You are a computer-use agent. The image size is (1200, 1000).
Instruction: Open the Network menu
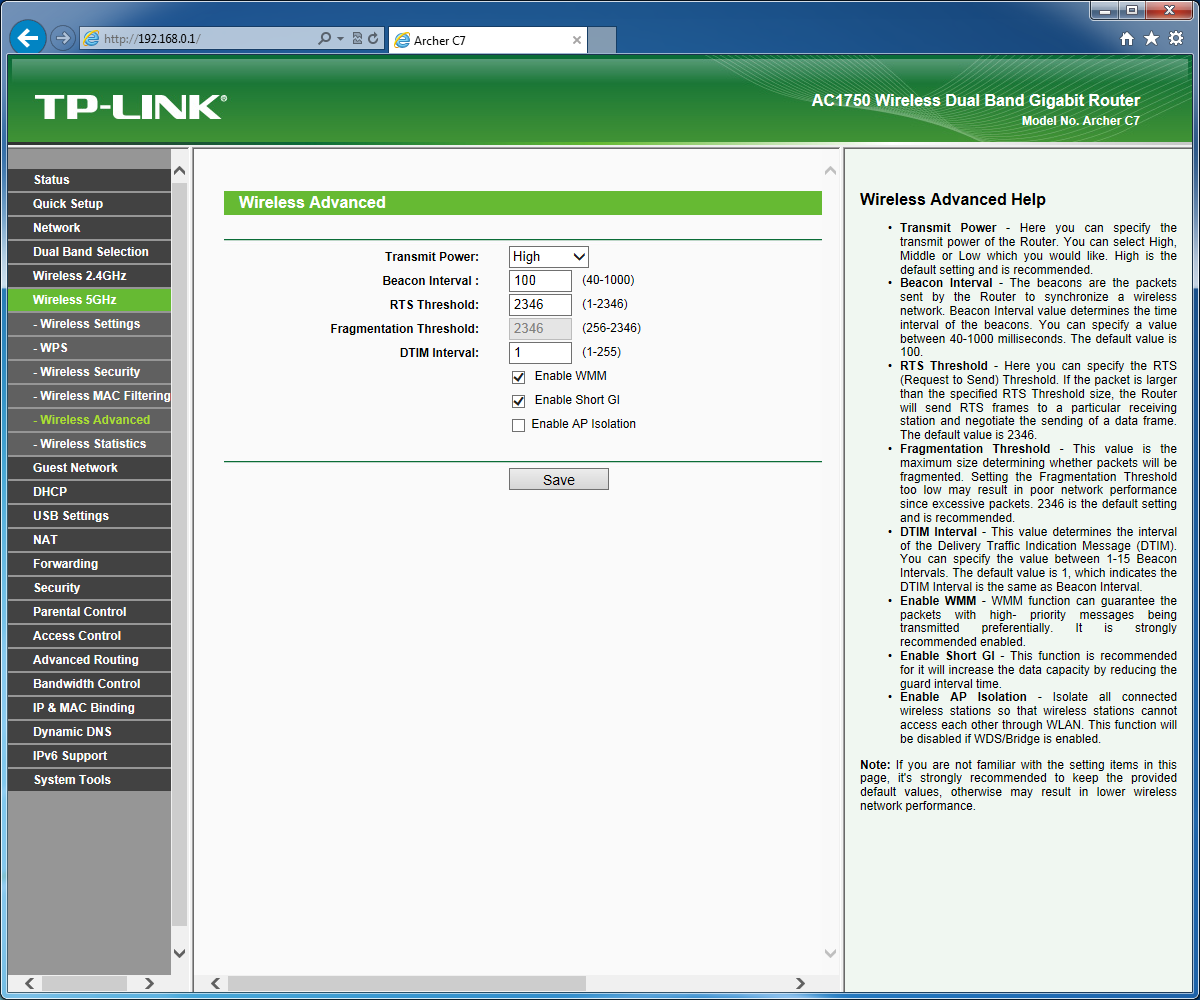pos(89,228)
